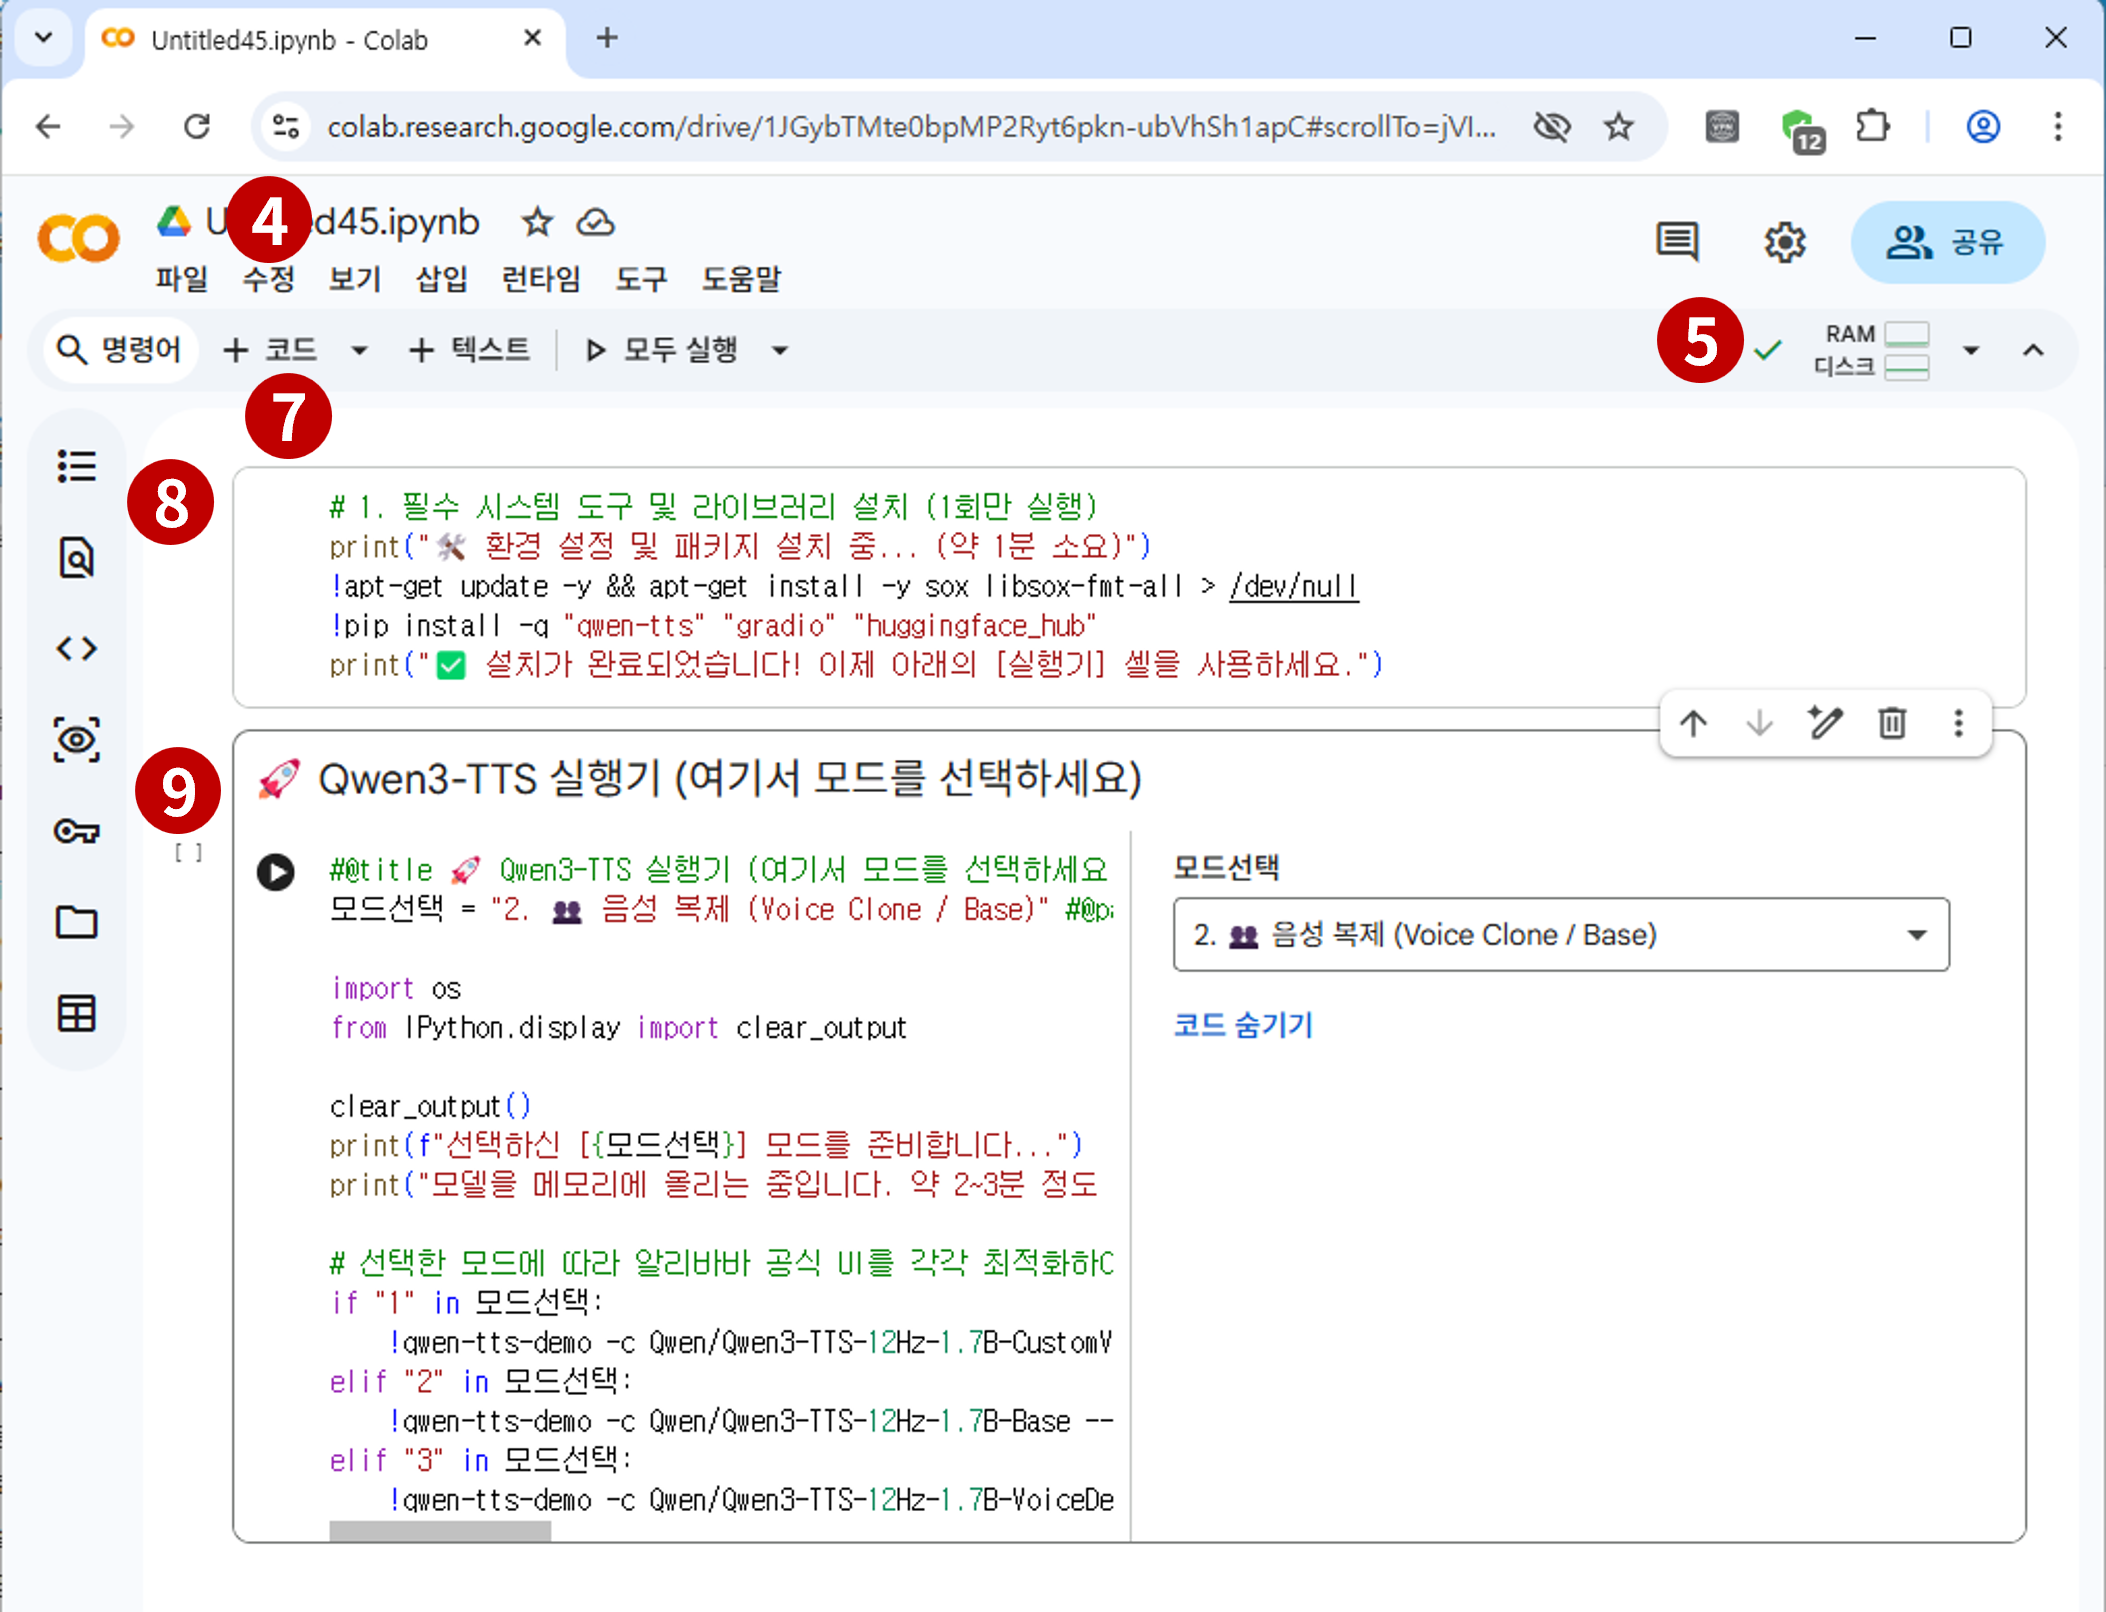This screenshot has height=1612, width=2106.
Task: Move cell up arrow icon
Action: click(x=1693, y=722)
